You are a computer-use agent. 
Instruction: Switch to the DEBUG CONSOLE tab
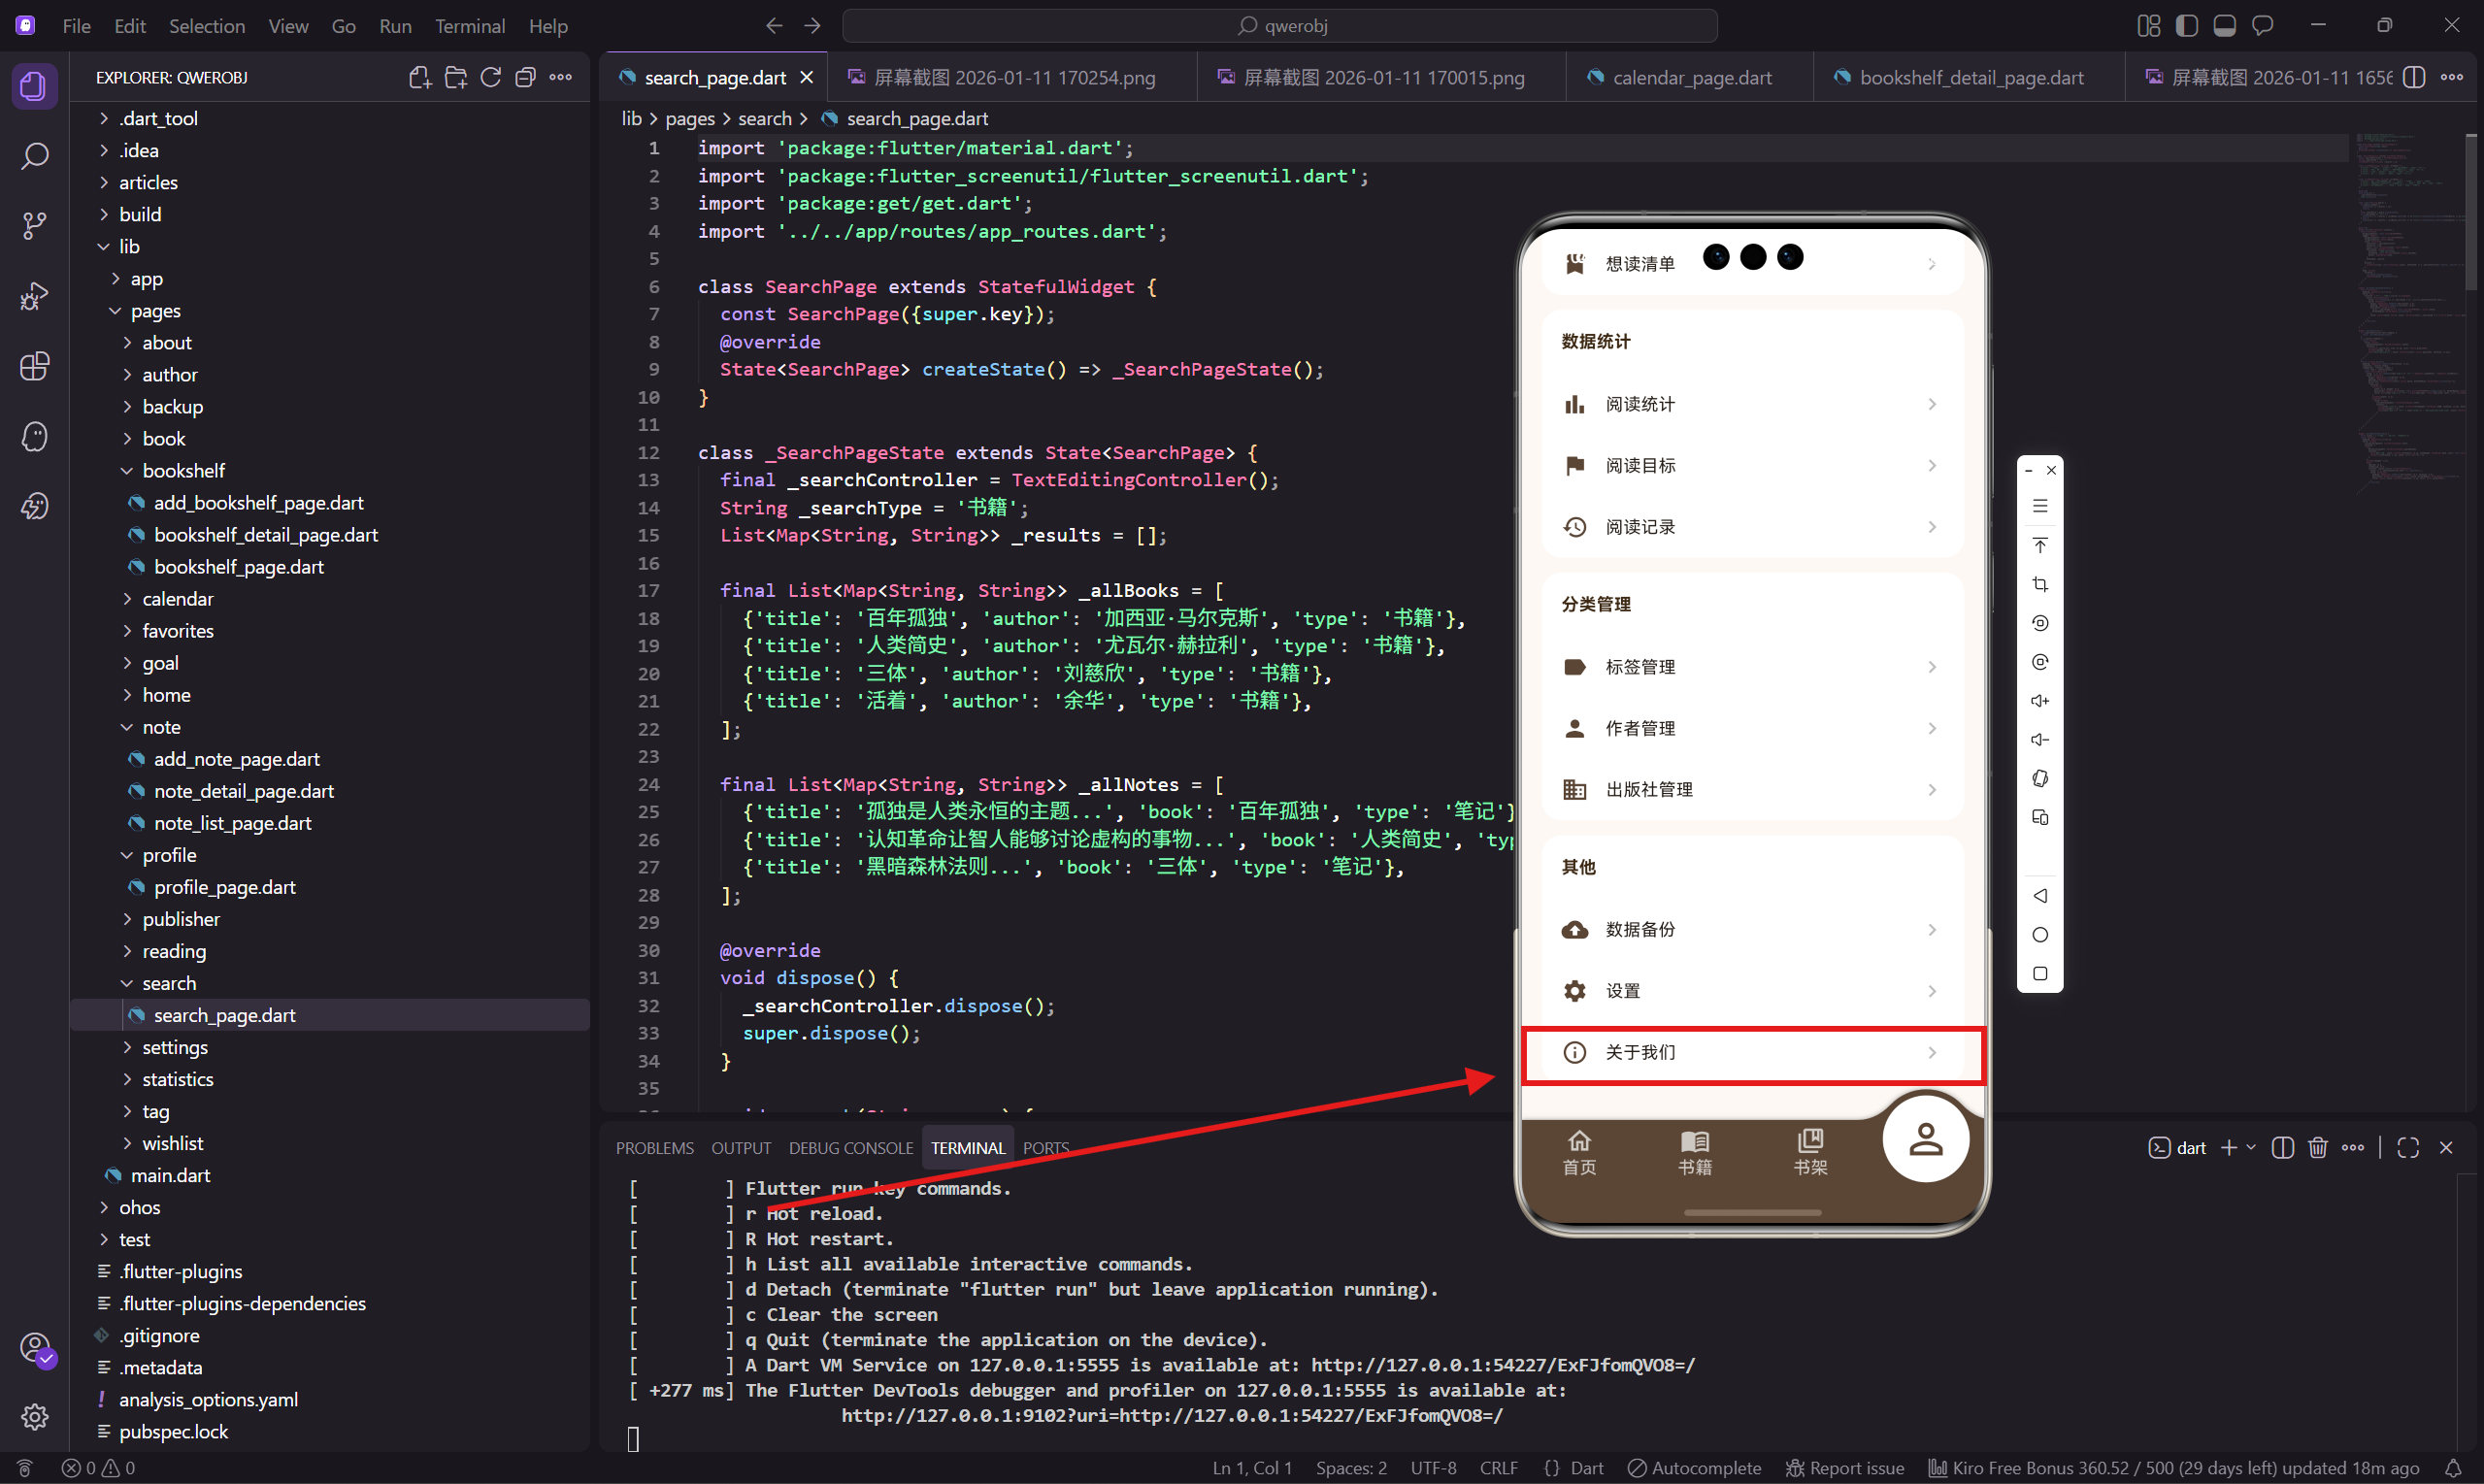click(x=850, y=1148)
